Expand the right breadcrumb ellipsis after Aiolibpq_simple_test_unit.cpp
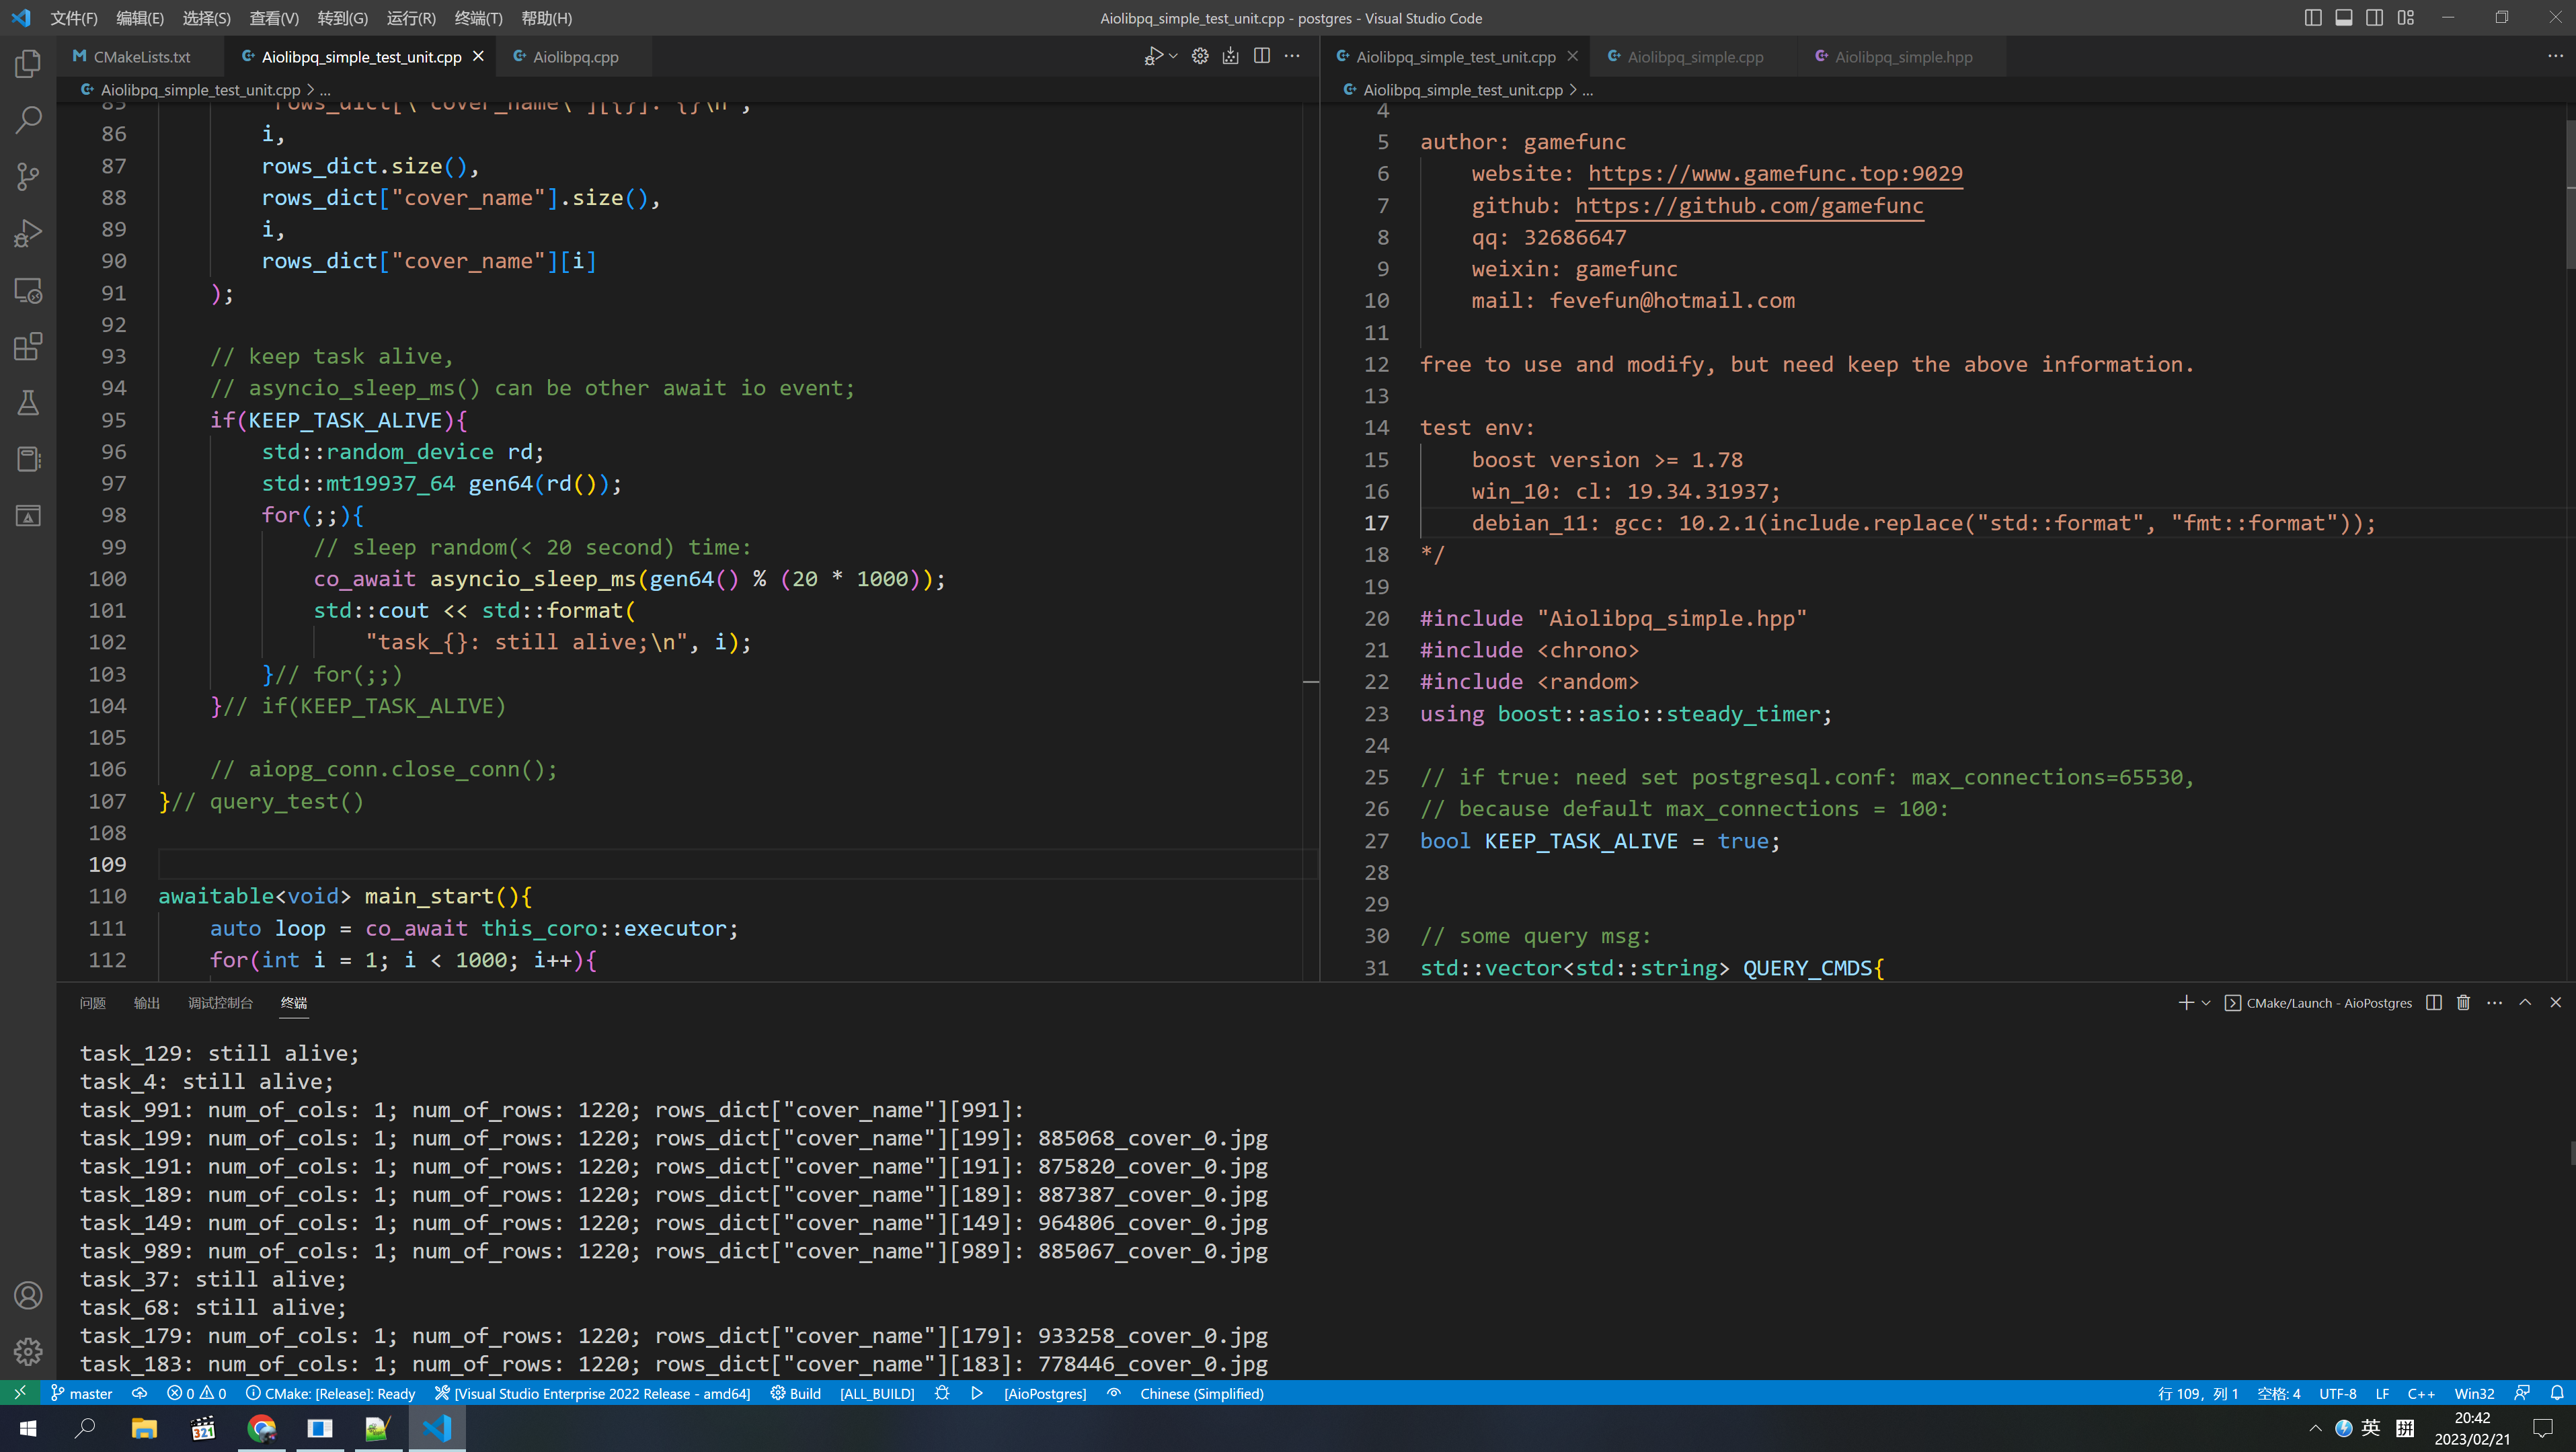Screen dimensions: 2576x1452 click(x=1588, y=90)
